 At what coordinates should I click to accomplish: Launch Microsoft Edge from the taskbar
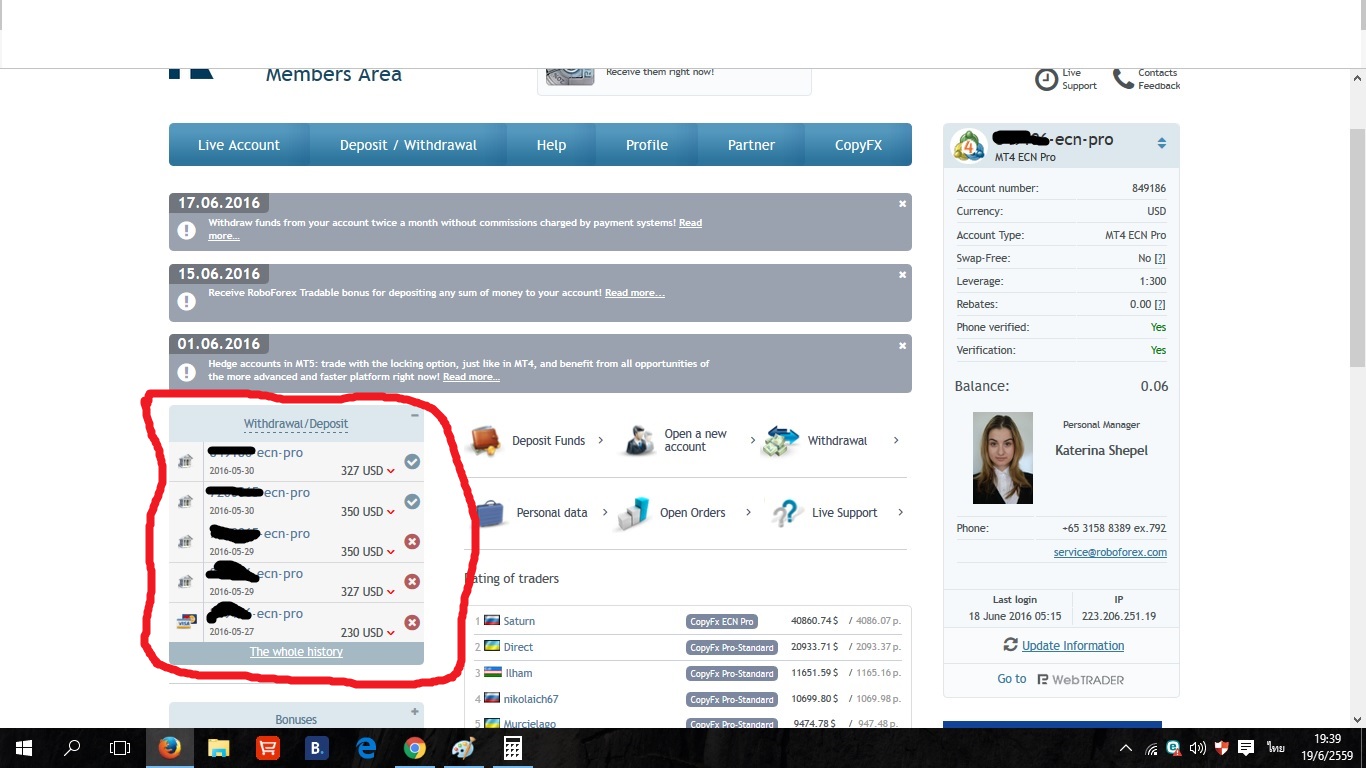pos(365,748)
